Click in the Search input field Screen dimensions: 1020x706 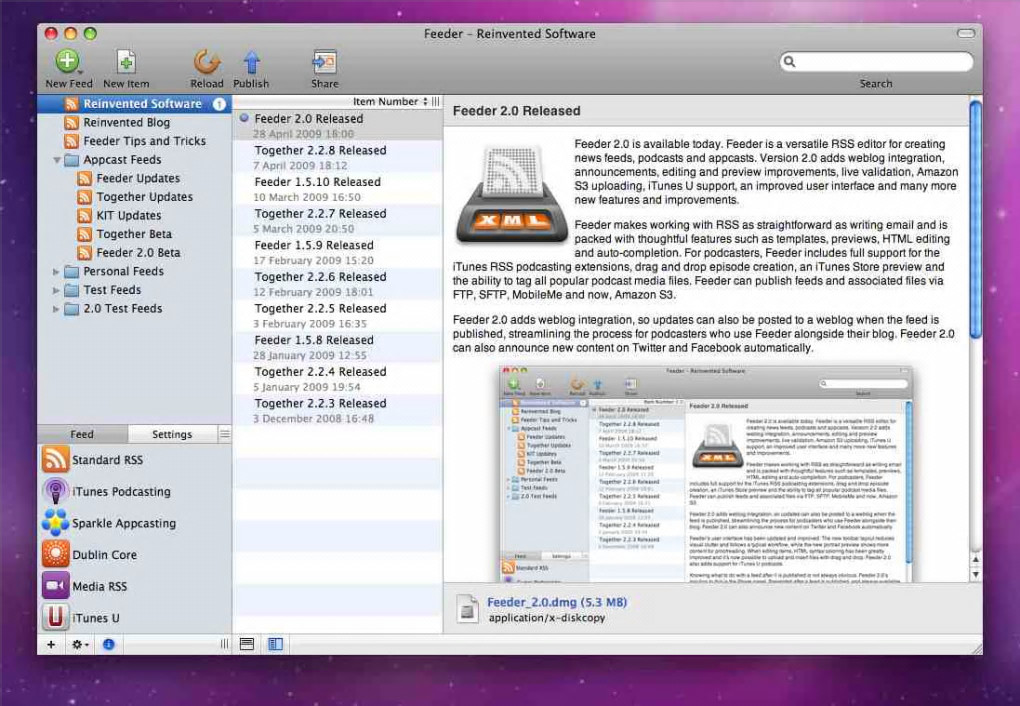tap(876, 62)
